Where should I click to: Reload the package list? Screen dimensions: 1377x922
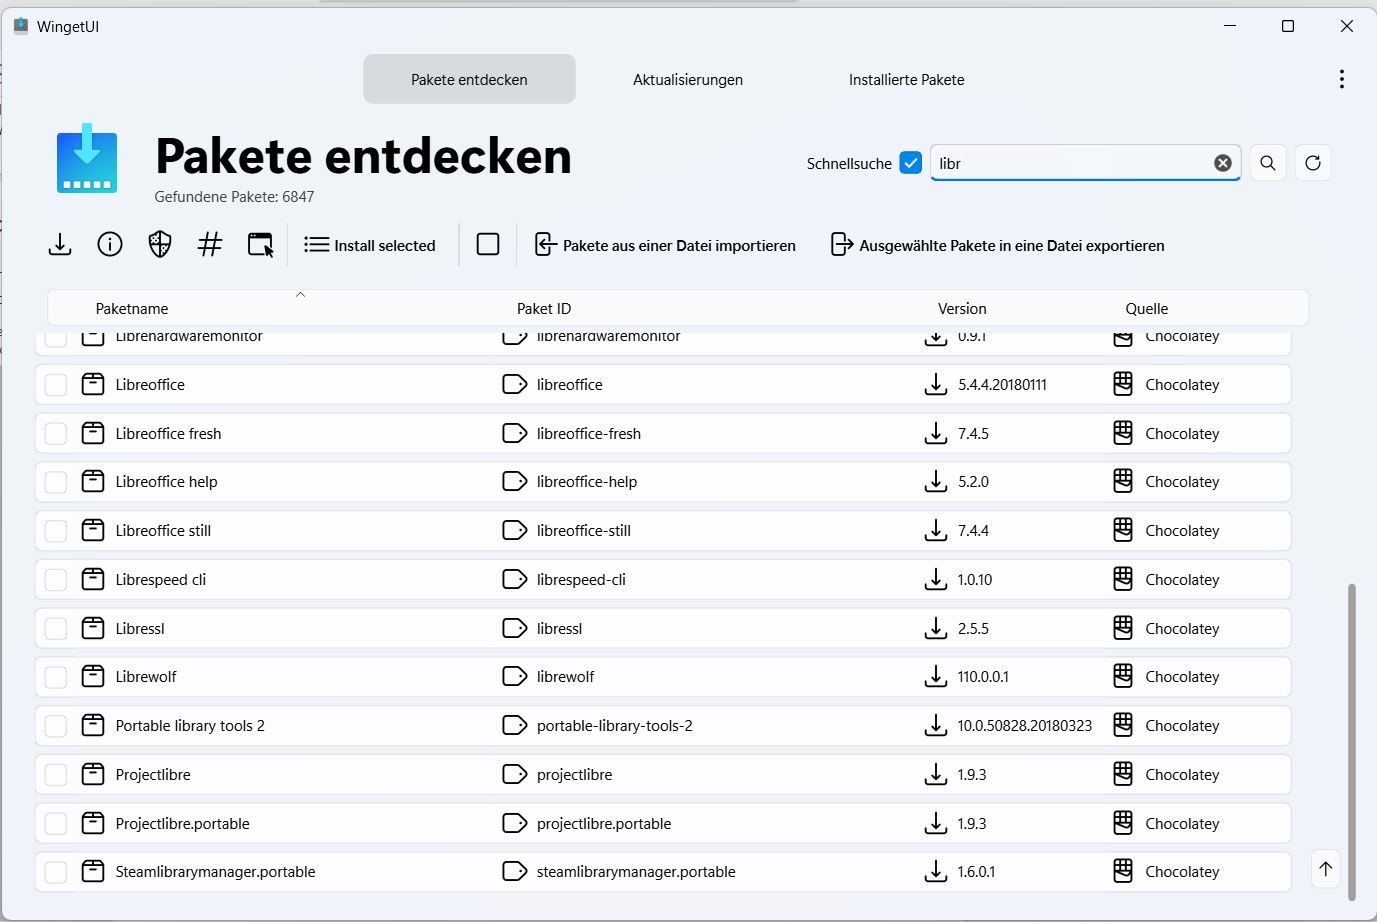[1313, 163]
